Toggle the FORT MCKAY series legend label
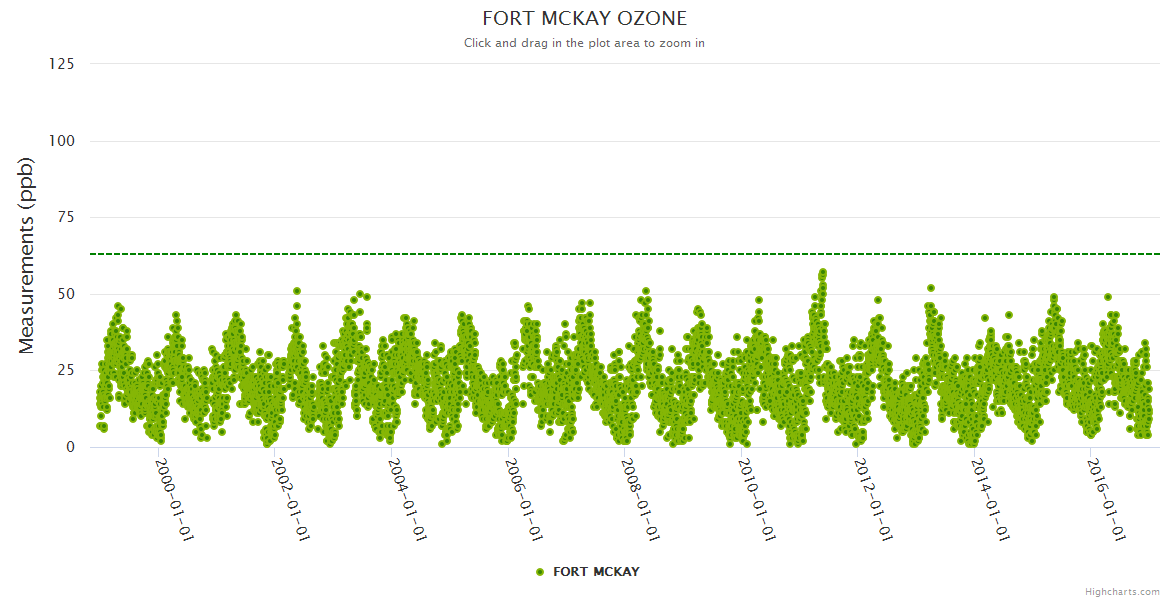The height and width of the screenshot is (600, 1170). pyautogui.click(x=596, y=572)
